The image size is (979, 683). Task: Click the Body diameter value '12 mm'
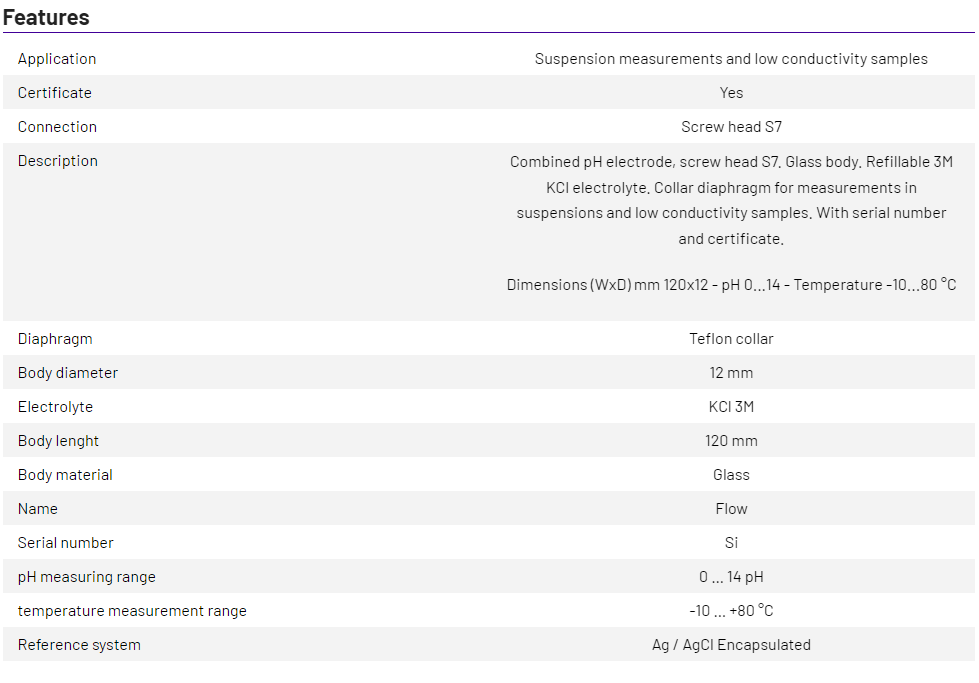[x=731, y=373]
